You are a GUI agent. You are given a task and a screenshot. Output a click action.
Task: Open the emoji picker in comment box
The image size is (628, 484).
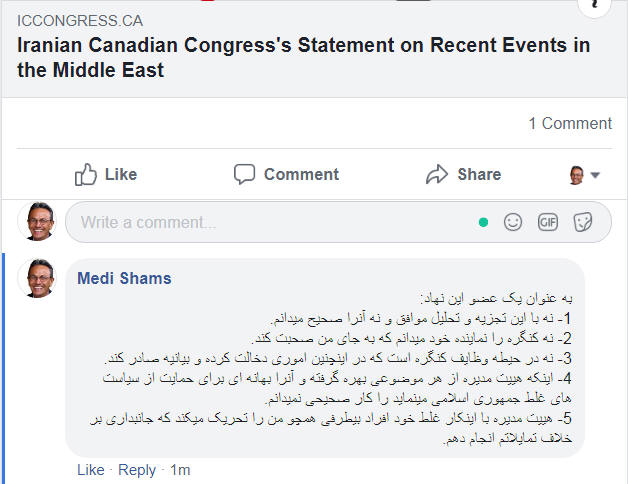(x=513, y=222)
